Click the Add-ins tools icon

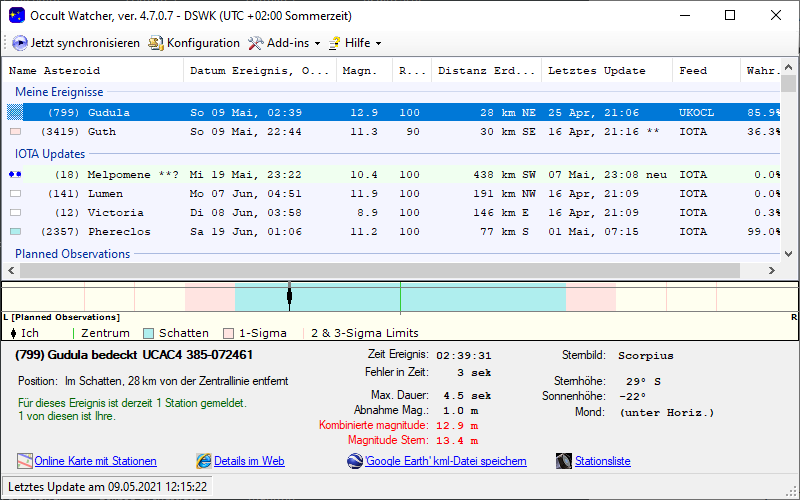(x=256, y=43)
